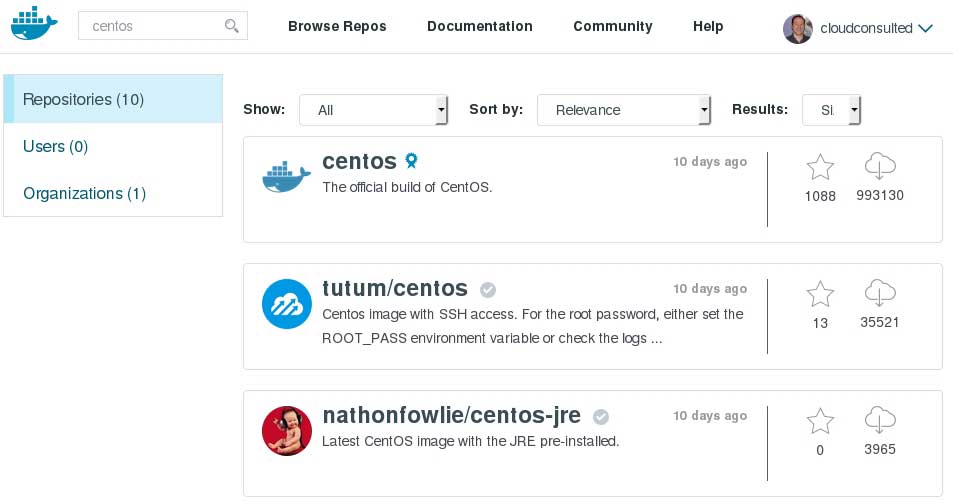Open the Sort by Relevance dropdown
Screen dimensions: 953x504
click(x=623, y=110)
